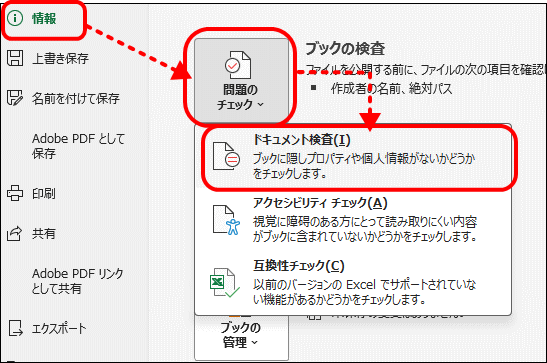Click the ブックの検査 heading text
Image resolution: width=547 pixels, height=363 pixels.
[x=345, y=48]
